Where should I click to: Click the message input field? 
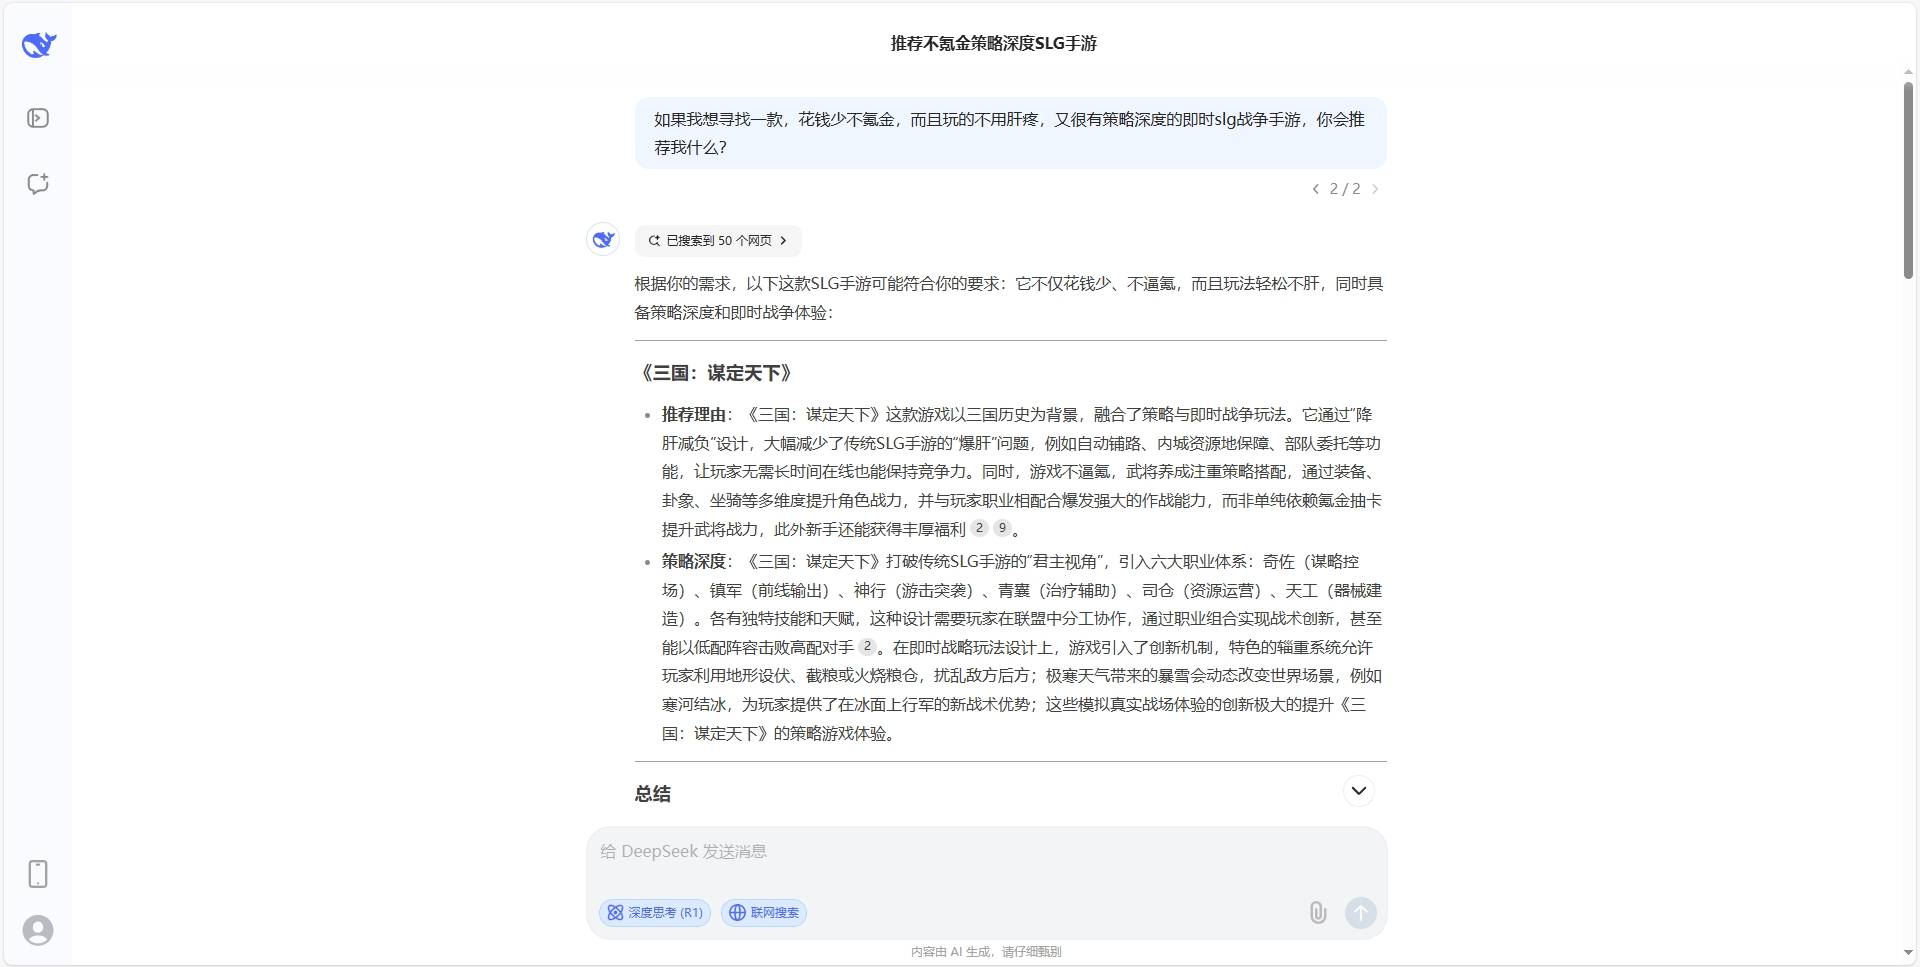coord(986,852)
